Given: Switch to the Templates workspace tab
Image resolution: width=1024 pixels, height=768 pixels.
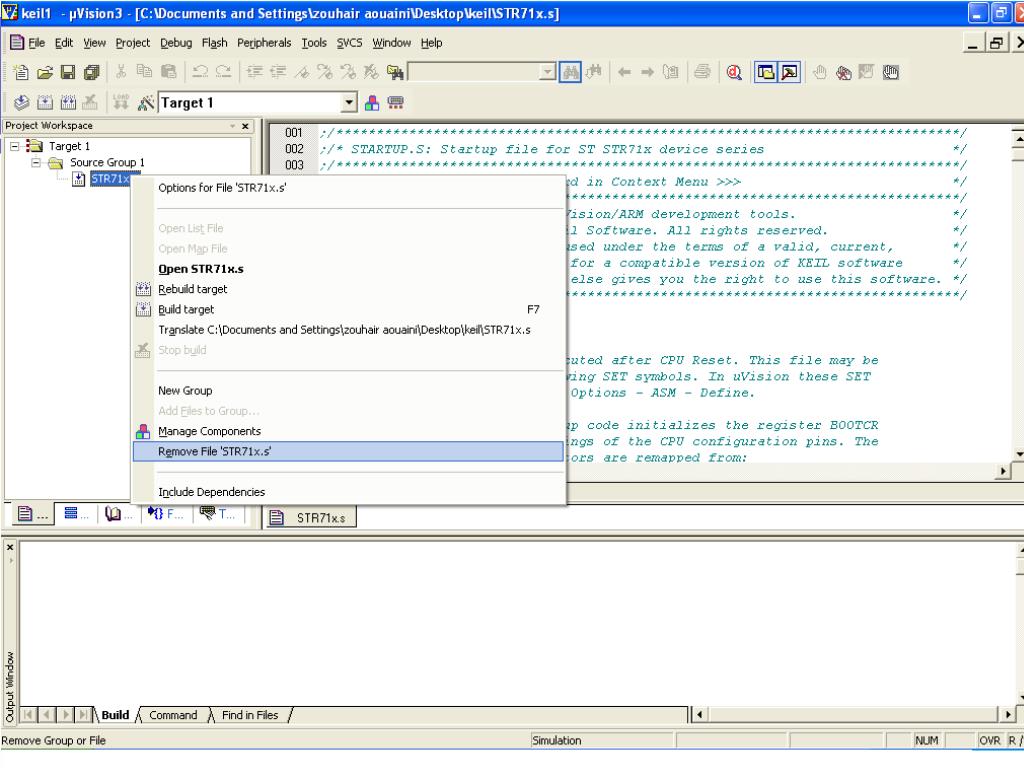Looking at the screenshot, I should pos(217,515).
